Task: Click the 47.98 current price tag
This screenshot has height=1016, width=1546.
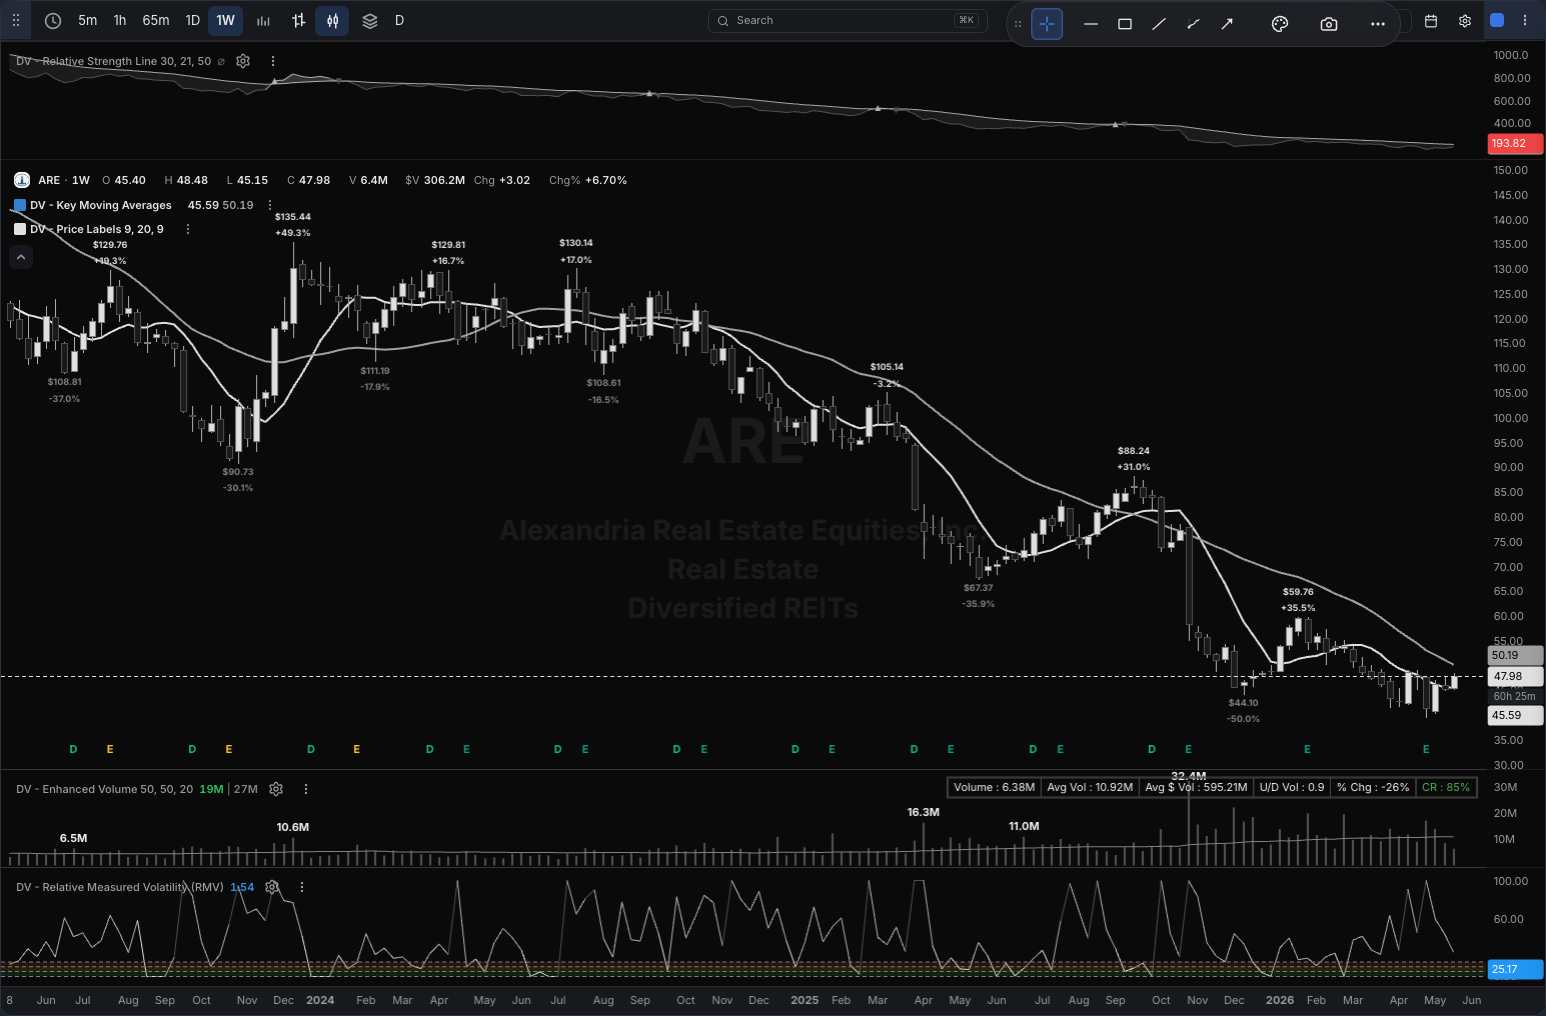Action: tap(1515, 676)
